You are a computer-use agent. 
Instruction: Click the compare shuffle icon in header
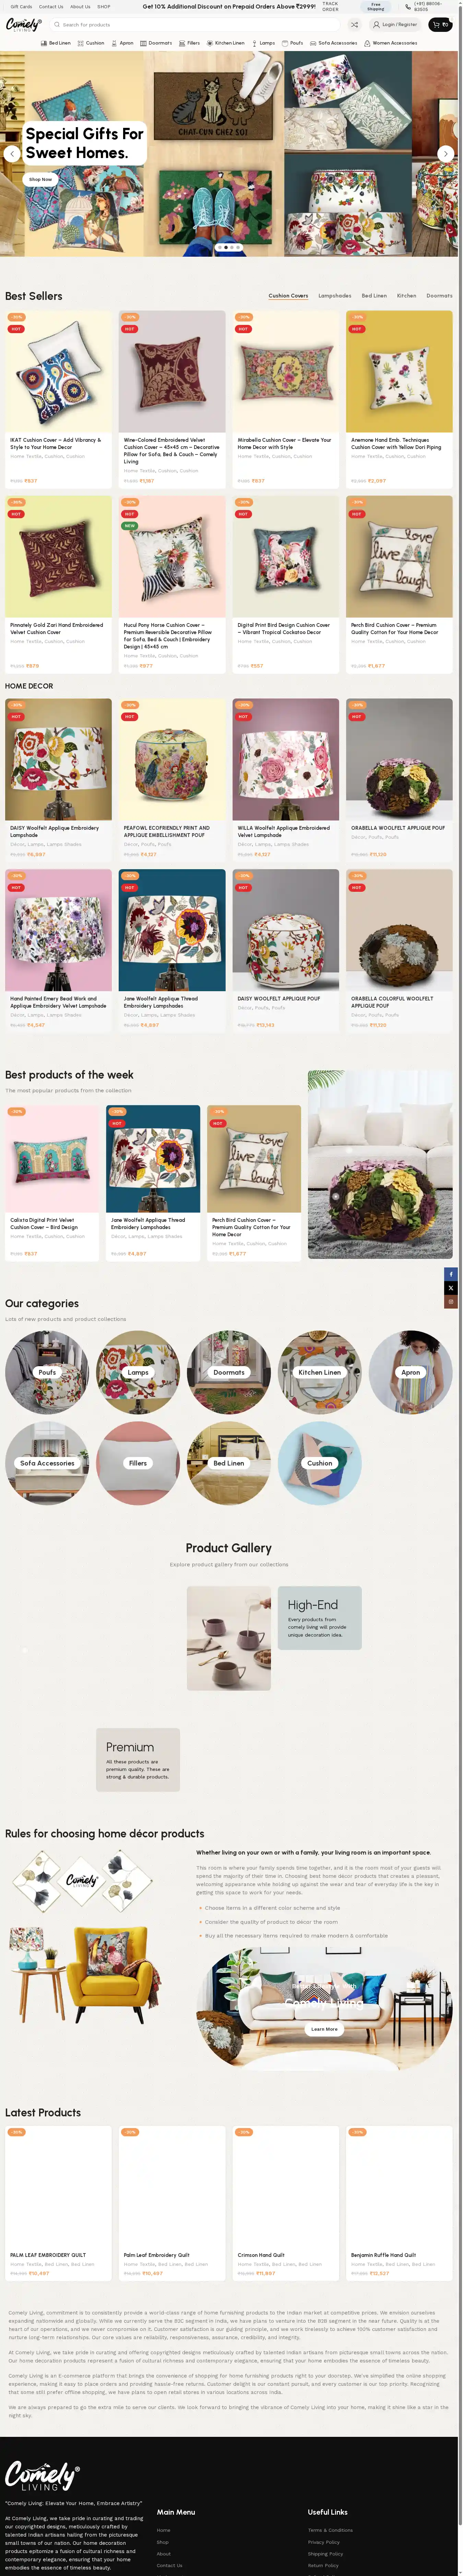354,24
